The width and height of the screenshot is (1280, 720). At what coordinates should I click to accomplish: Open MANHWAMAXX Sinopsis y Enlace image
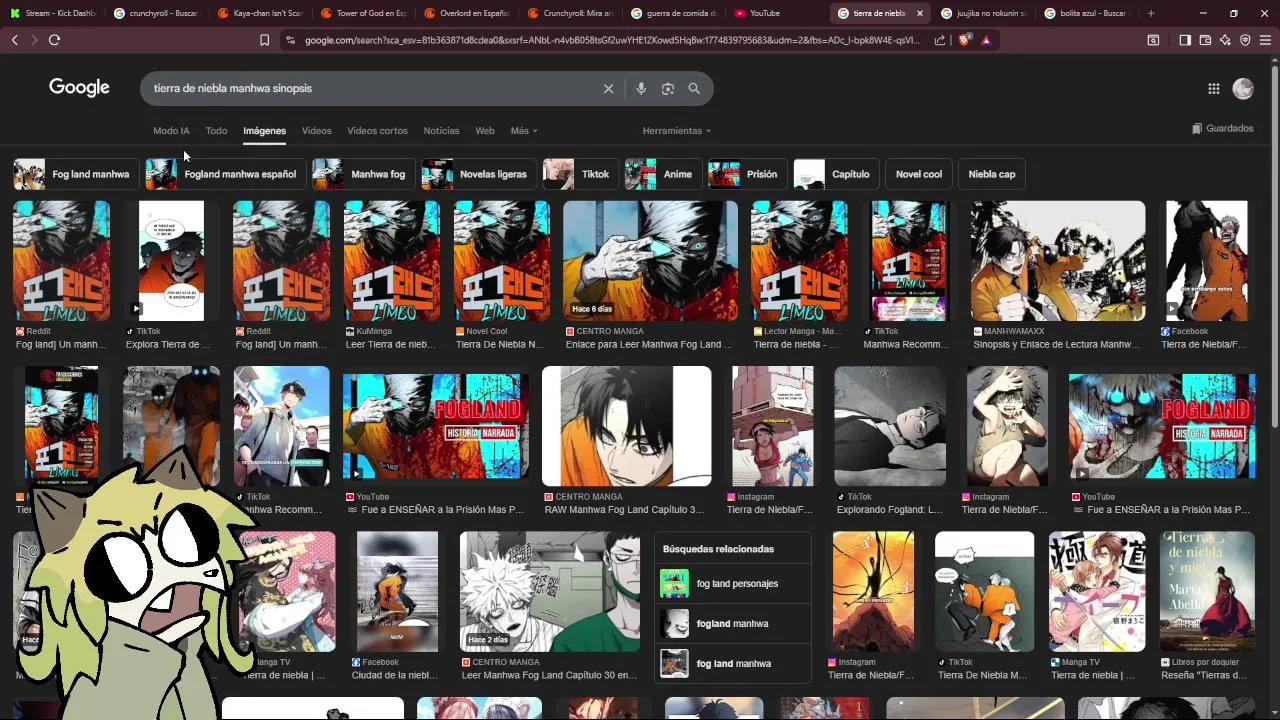[x=1058, y=261]
